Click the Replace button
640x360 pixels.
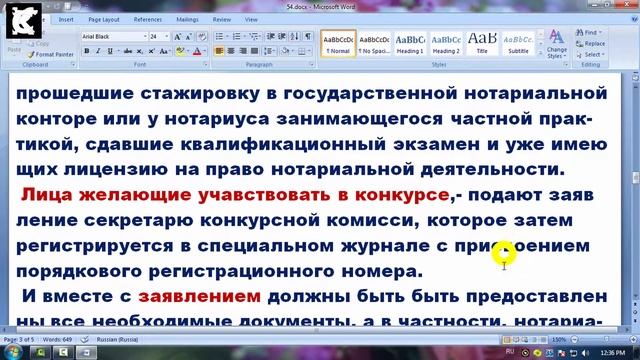point(590,43)
